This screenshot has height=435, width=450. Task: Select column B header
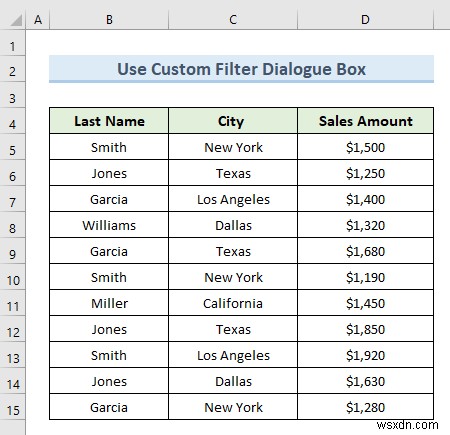click(x=109, y=20)
